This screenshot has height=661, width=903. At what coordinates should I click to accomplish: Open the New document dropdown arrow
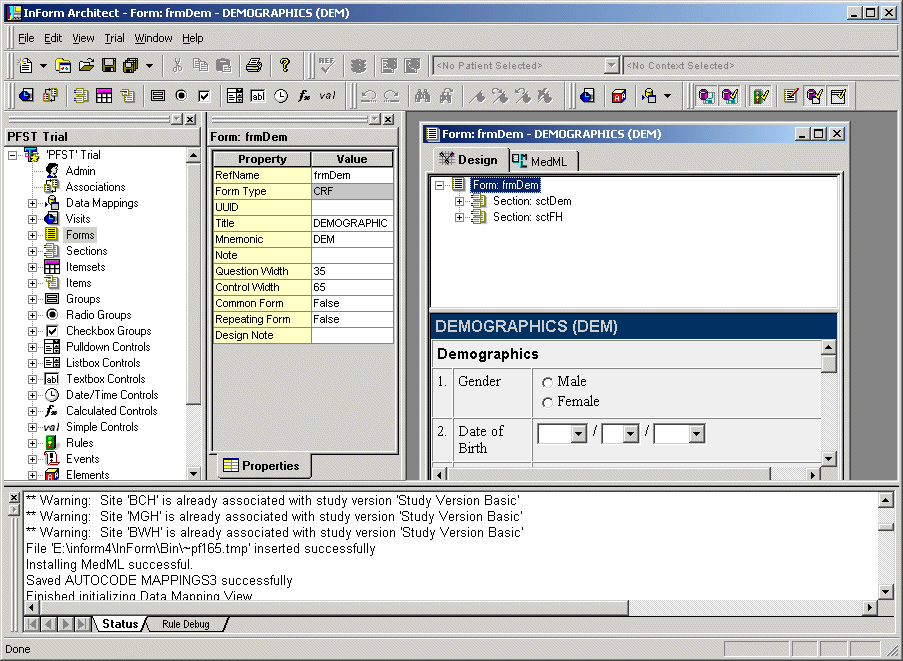pos(43,66)
